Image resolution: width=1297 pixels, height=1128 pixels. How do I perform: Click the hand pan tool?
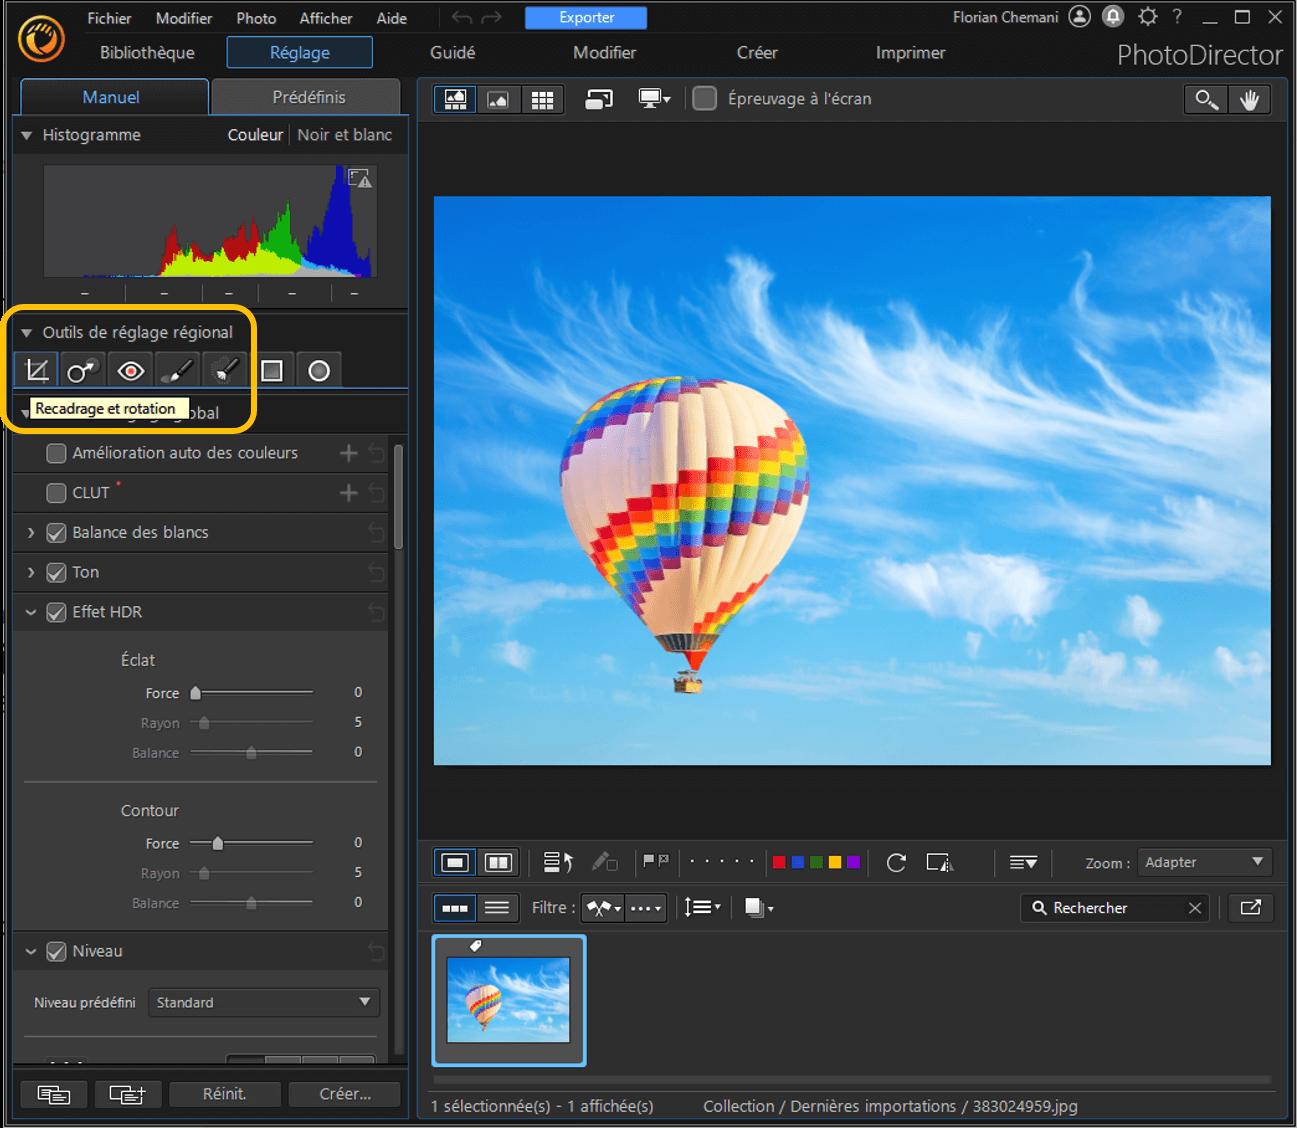[x=1250, y=99]
